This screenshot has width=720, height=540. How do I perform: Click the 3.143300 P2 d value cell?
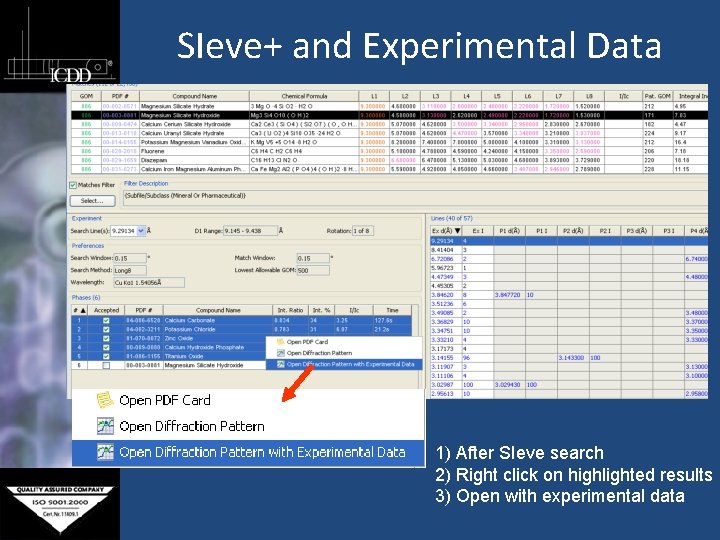[573, 358]
